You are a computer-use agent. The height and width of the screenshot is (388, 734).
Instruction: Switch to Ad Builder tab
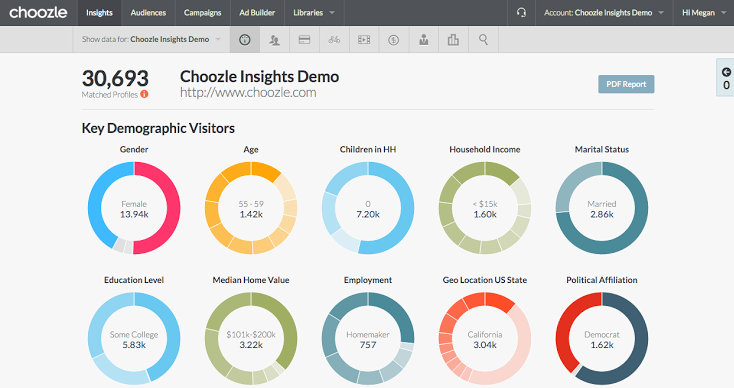point(257,13)
